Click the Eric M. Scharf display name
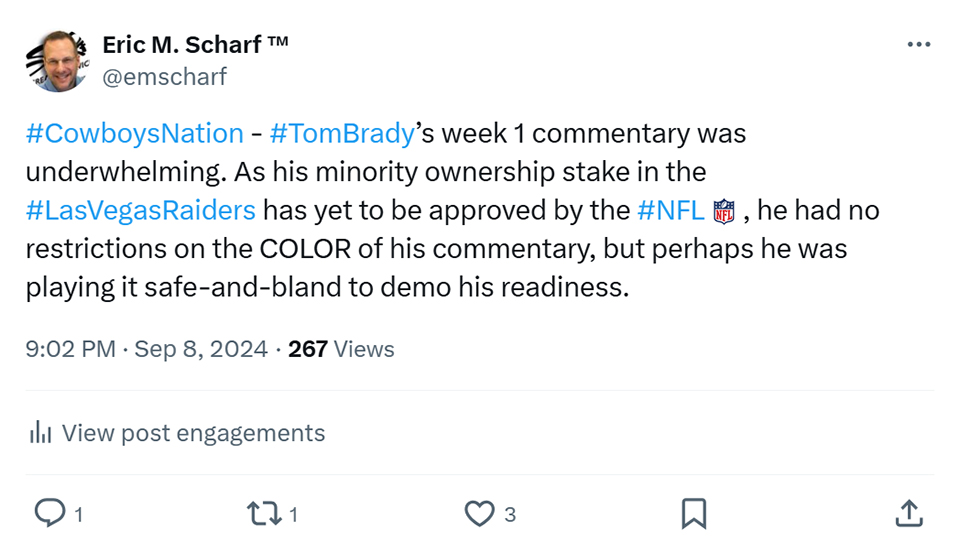Screen dimensions: 960x558 (195, 45)
